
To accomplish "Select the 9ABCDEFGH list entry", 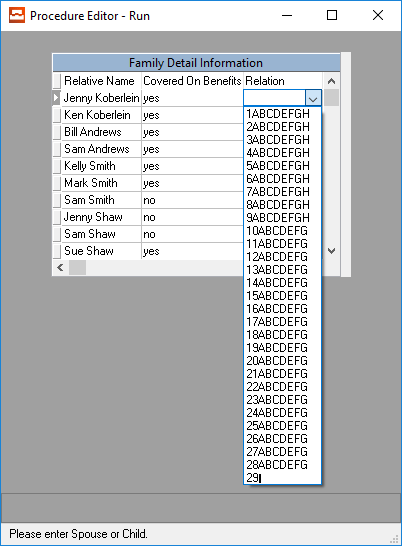I will pyautogui.click(x=282, y=218).
